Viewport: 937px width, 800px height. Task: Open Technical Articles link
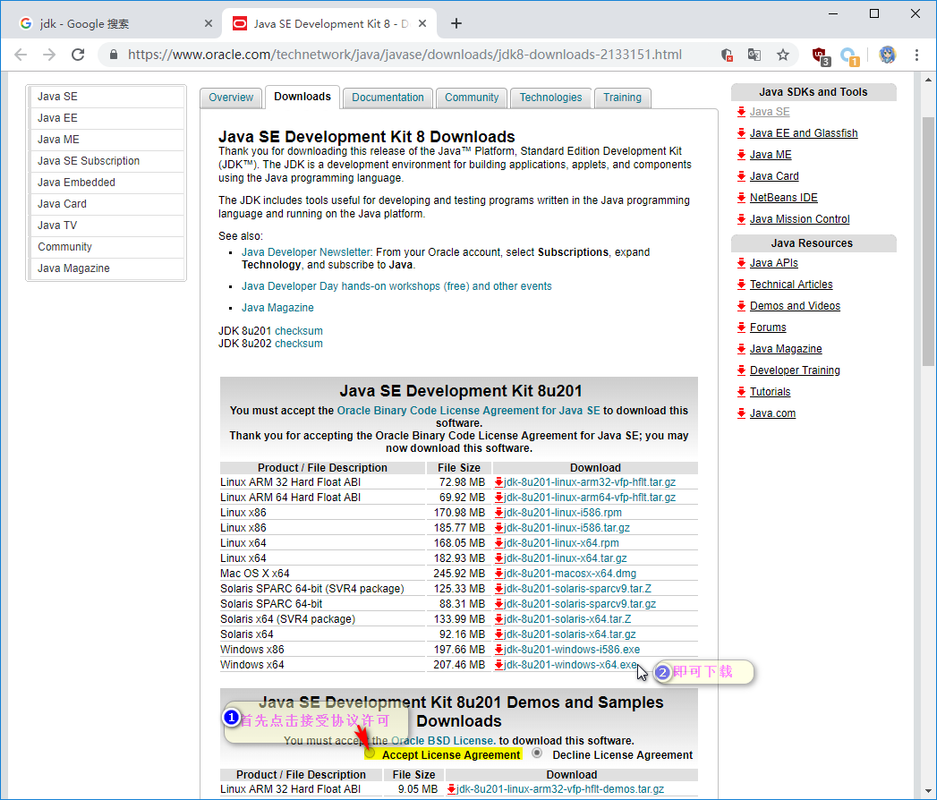pos(791,284)
